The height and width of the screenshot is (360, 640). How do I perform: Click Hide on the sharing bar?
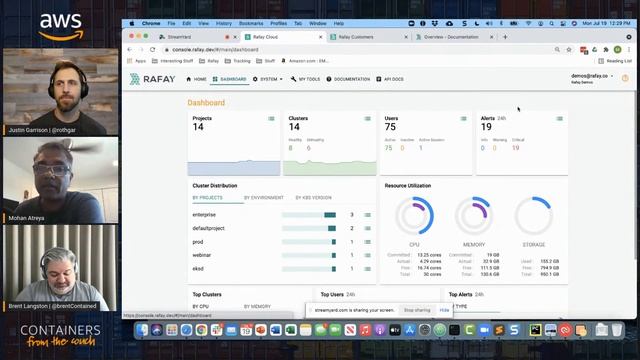(x=444, y=310)
